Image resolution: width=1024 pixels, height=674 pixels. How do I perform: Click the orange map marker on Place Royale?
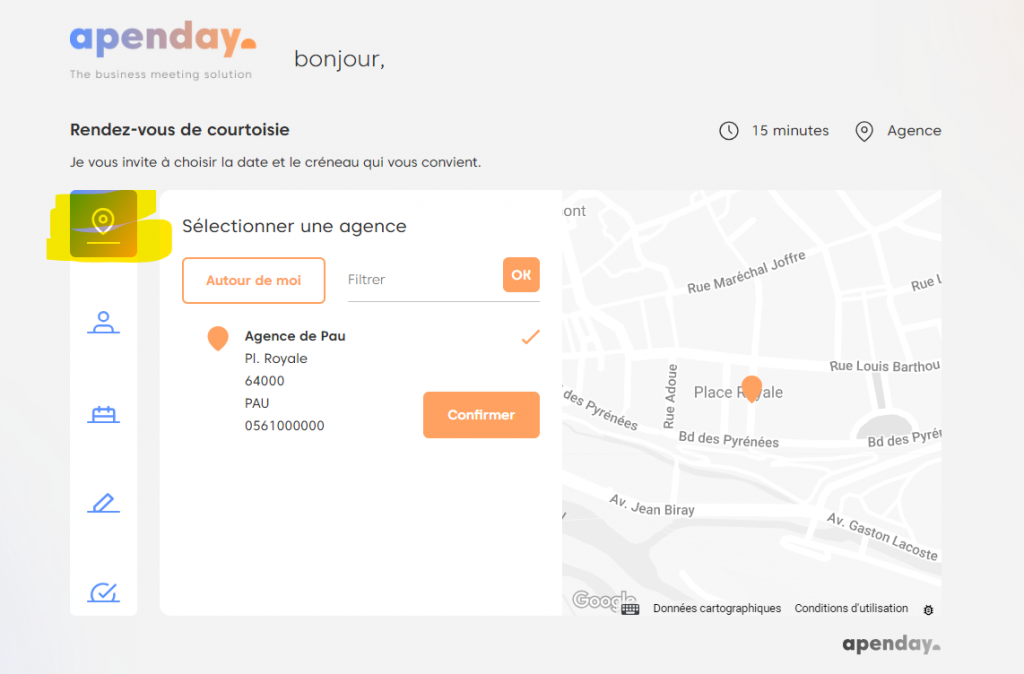[751, 388]
